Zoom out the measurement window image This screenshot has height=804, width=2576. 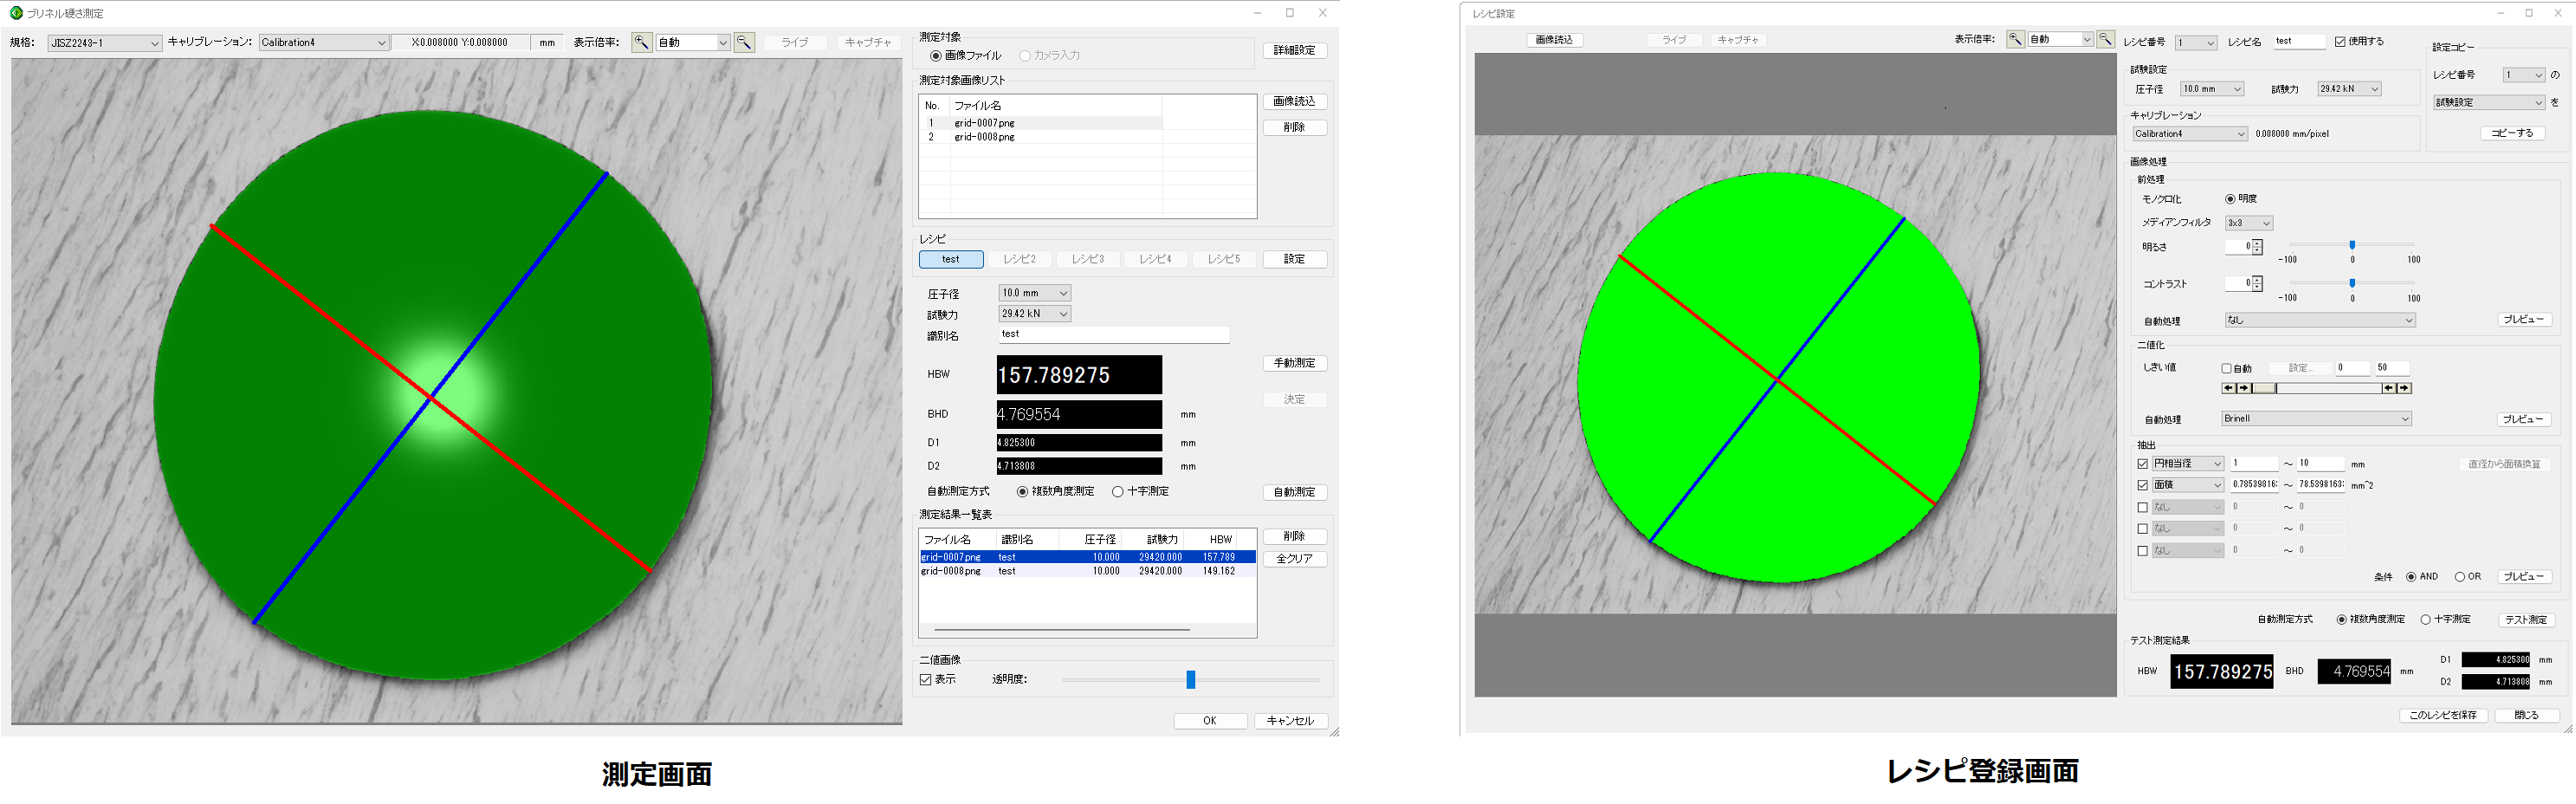(744, 42)
